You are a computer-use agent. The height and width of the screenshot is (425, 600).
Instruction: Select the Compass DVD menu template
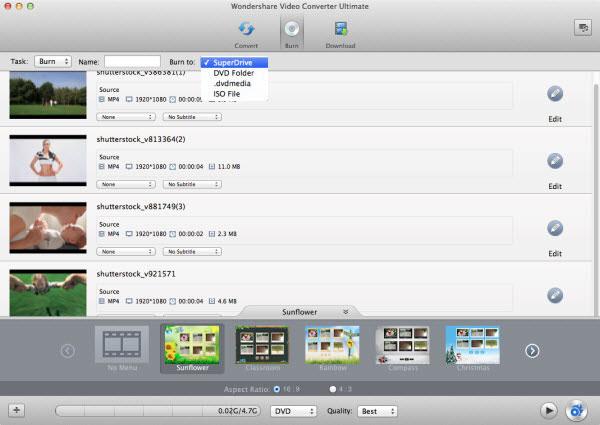point(403,348)
